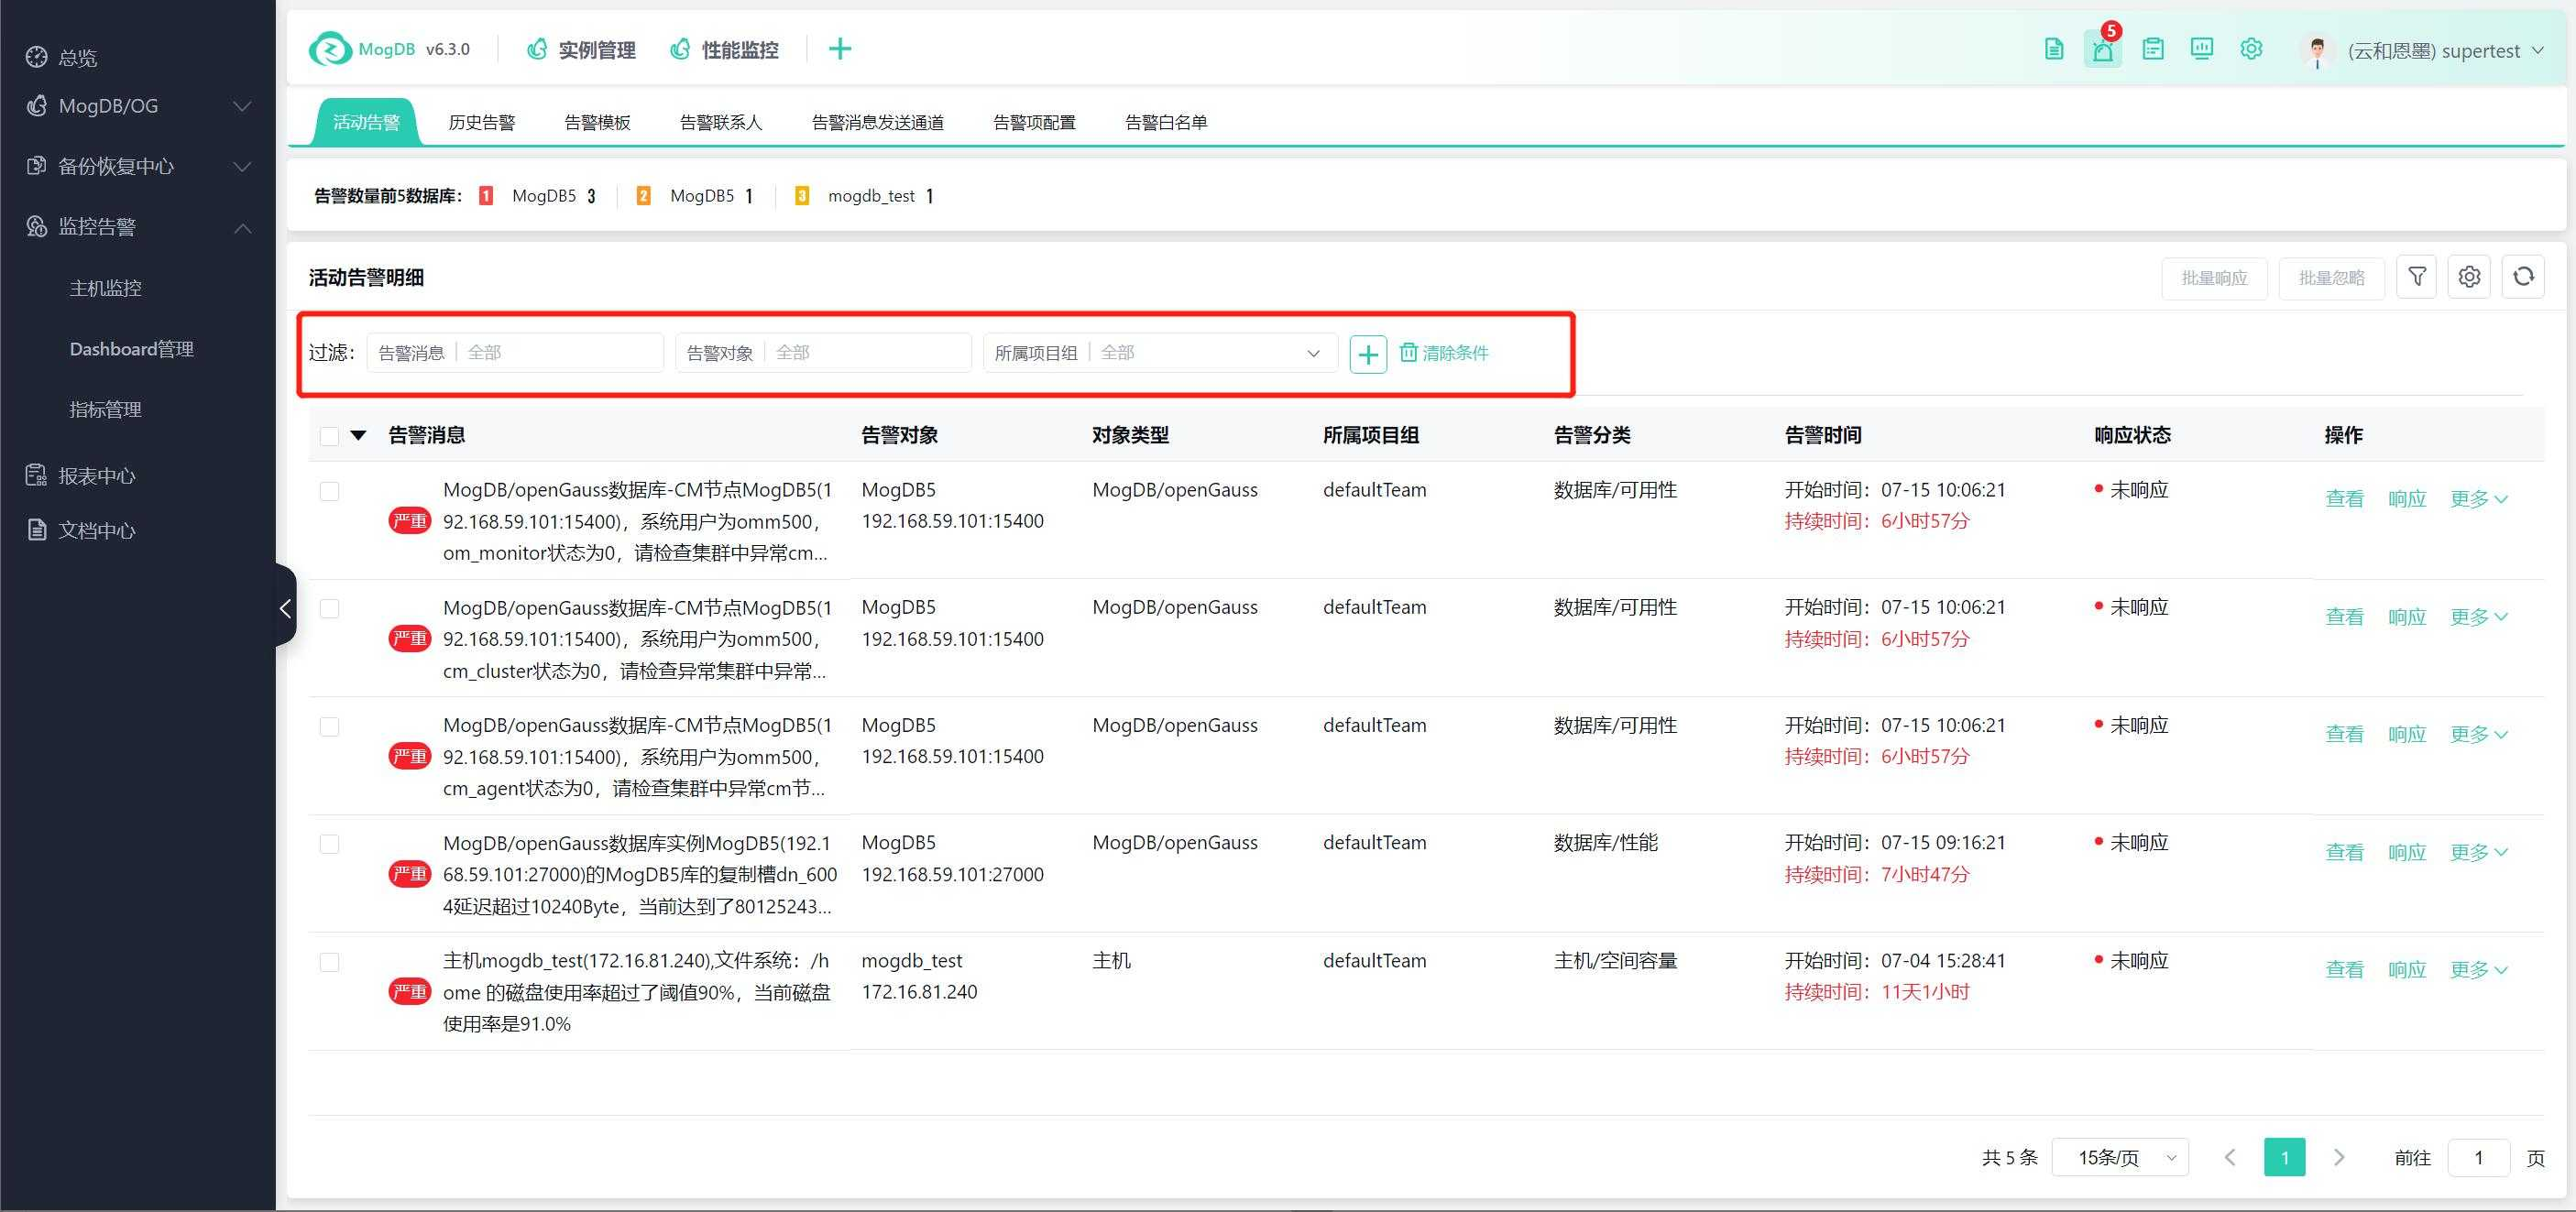The image size is (2576, 1212).
Task: Click the 监控告警 sidebar icon
Action: pyautogui.click(x=37, y=227)
